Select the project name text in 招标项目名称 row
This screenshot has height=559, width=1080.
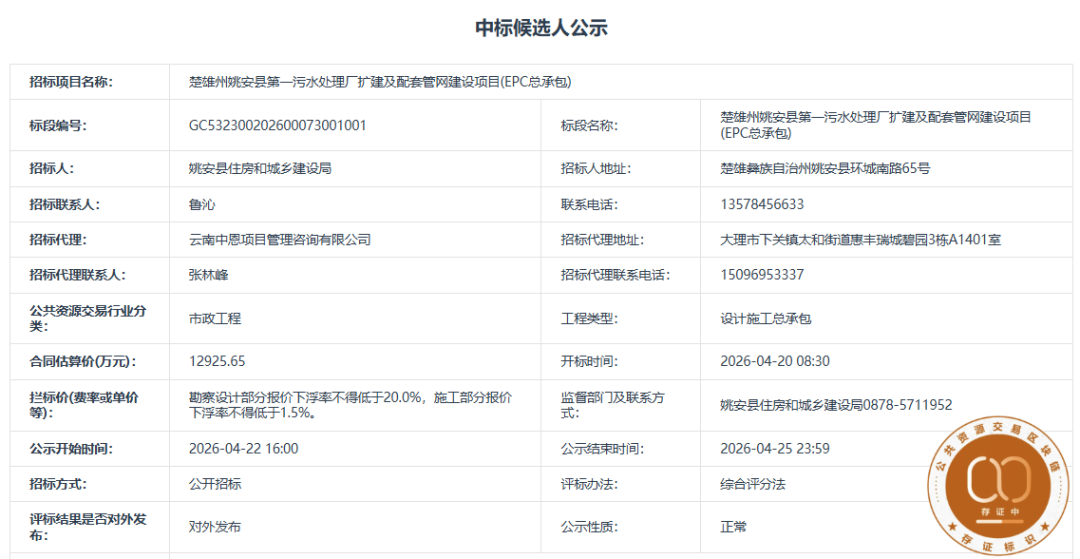point(380,82)
